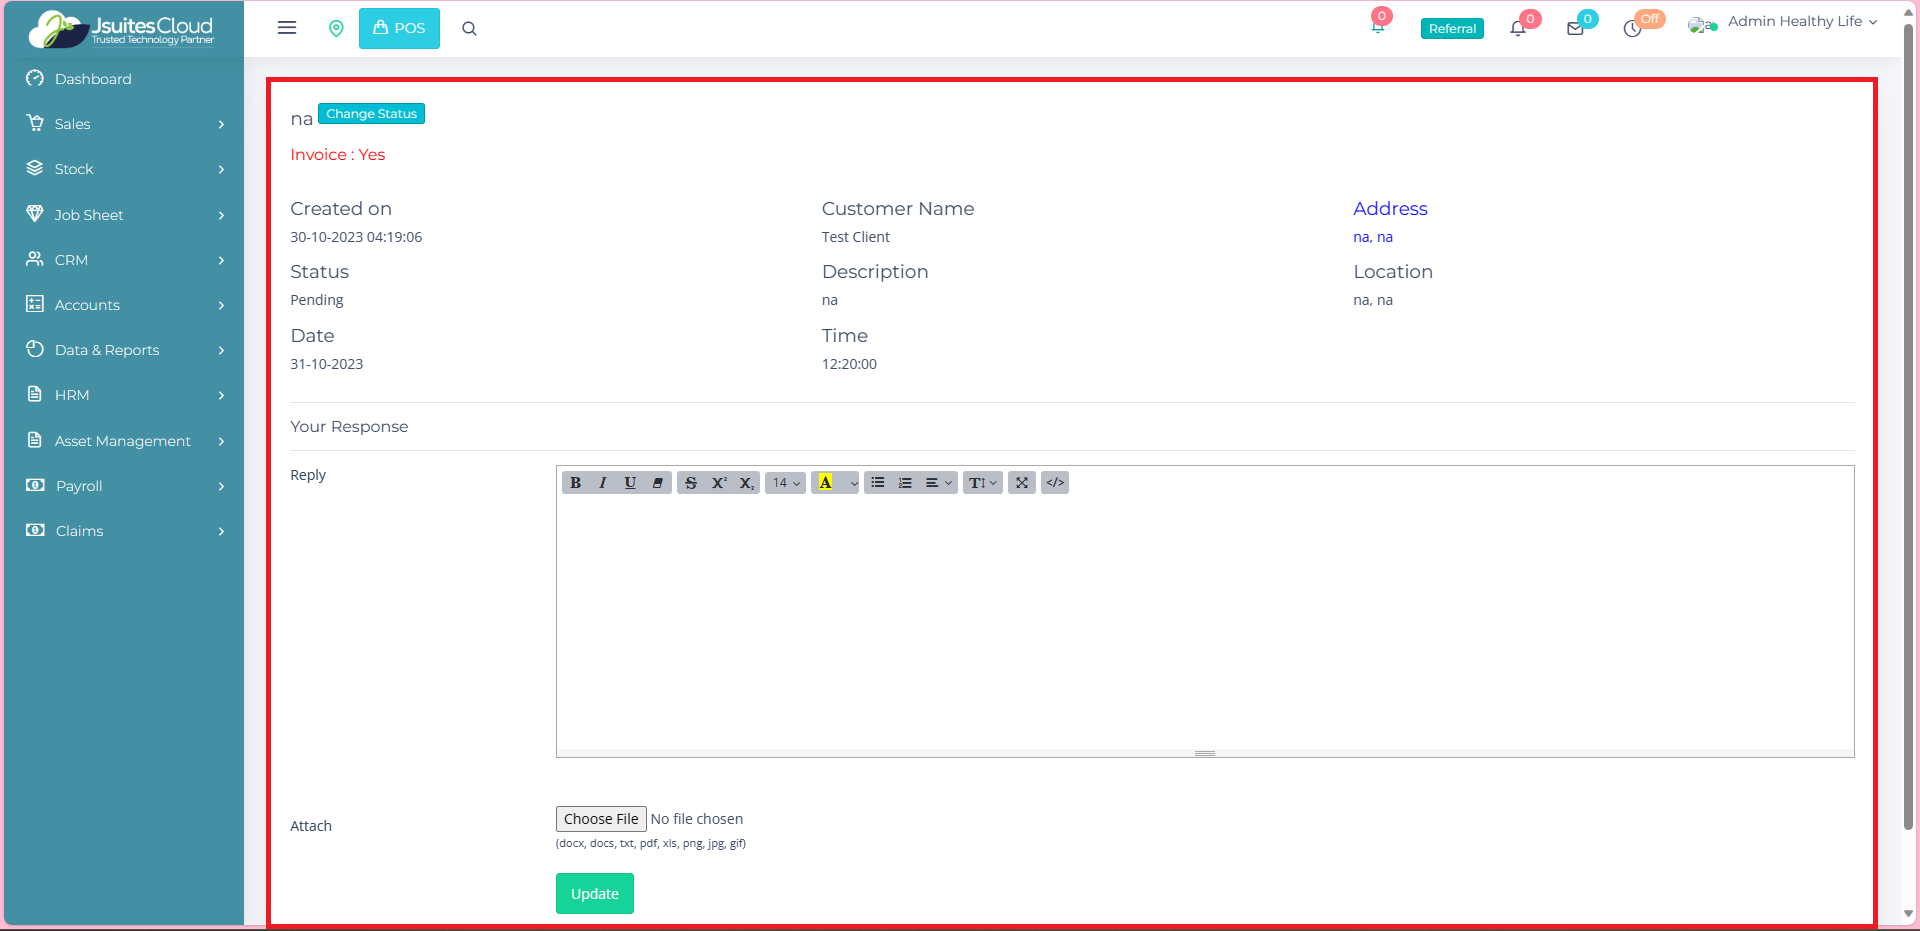Open Dashboard from the sidebar
This screenshot has height=931, width=1920.
tap(93, 79)
